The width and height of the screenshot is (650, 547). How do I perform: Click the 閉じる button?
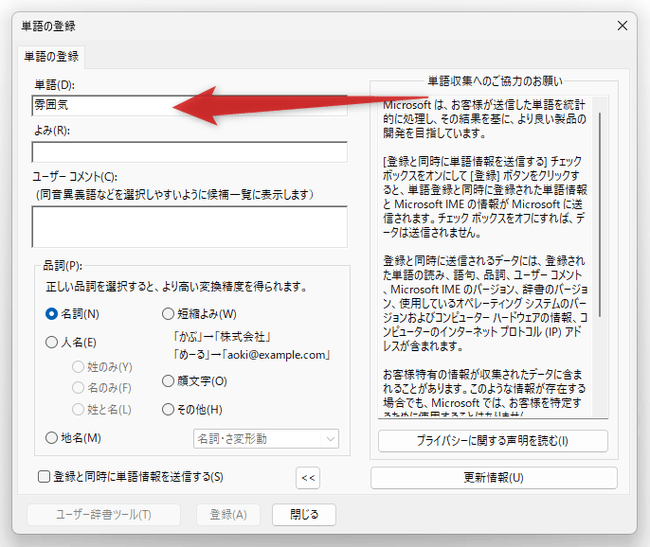tap(304, 515)
